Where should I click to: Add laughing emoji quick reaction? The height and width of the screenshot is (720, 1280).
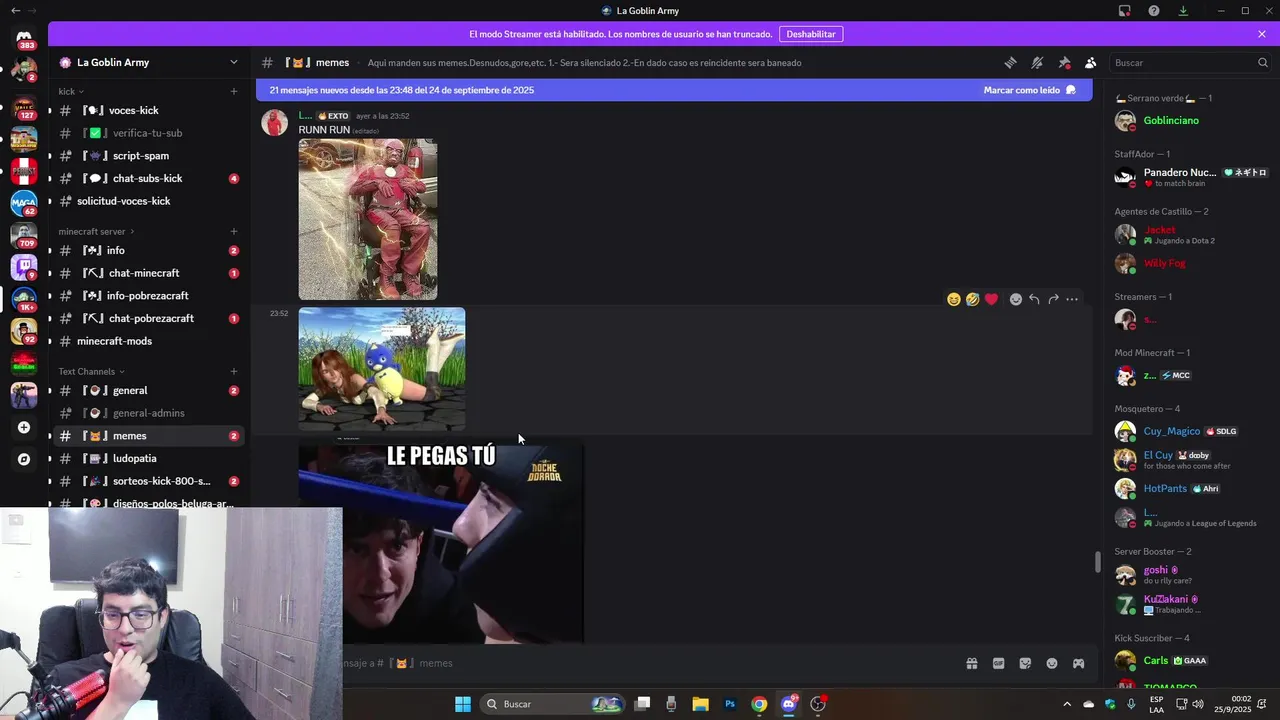pos(953,299)
